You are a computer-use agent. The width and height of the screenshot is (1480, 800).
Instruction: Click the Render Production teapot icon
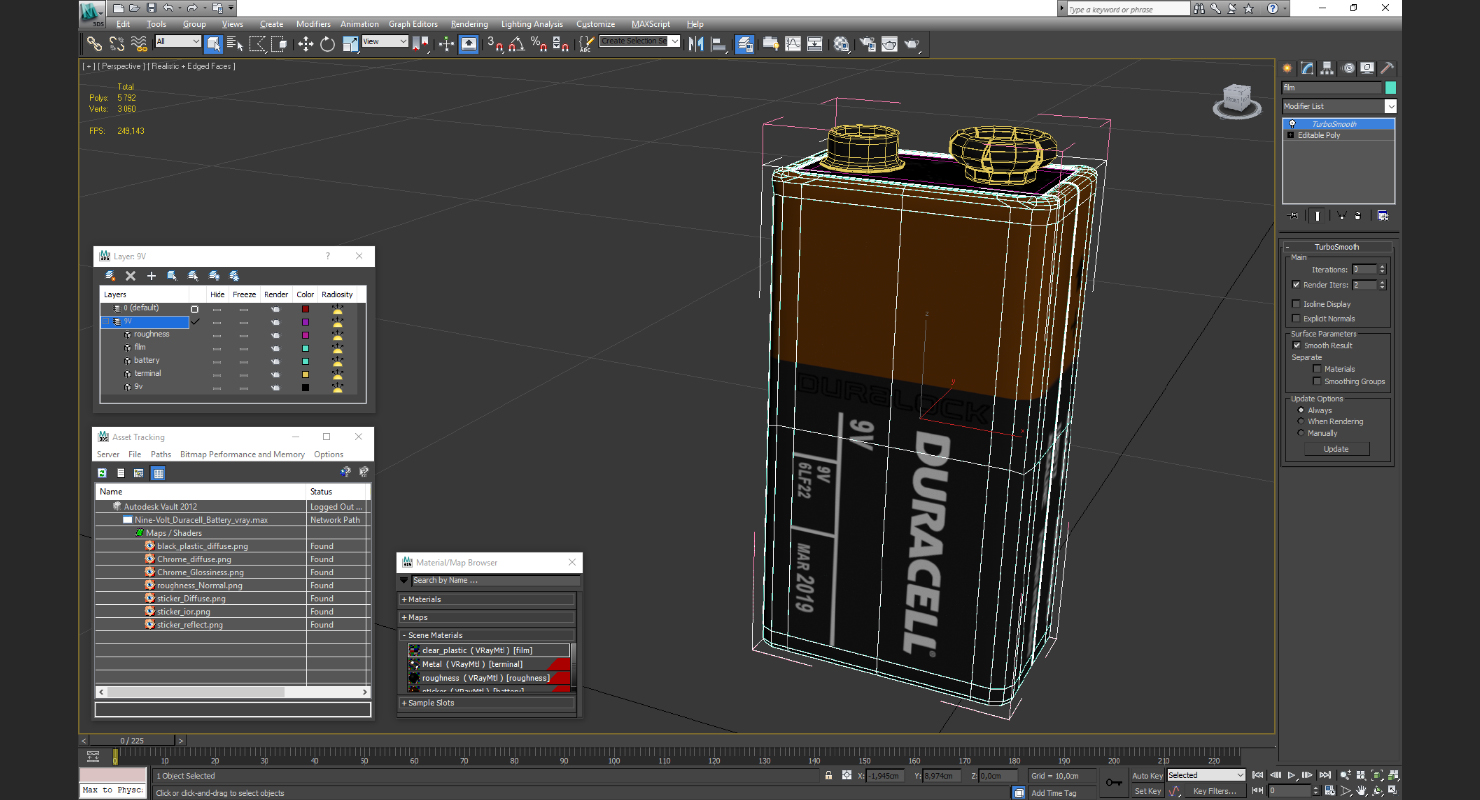coord(912,44)
